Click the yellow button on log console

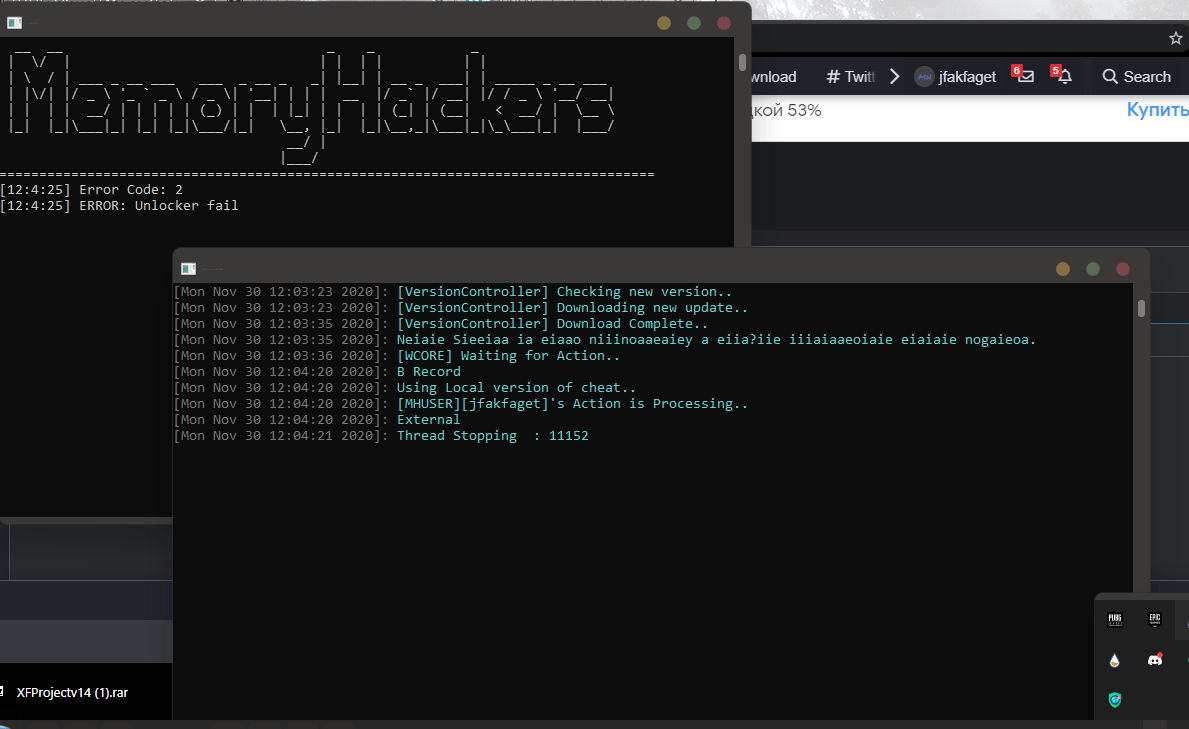[x=1062, y=269]
